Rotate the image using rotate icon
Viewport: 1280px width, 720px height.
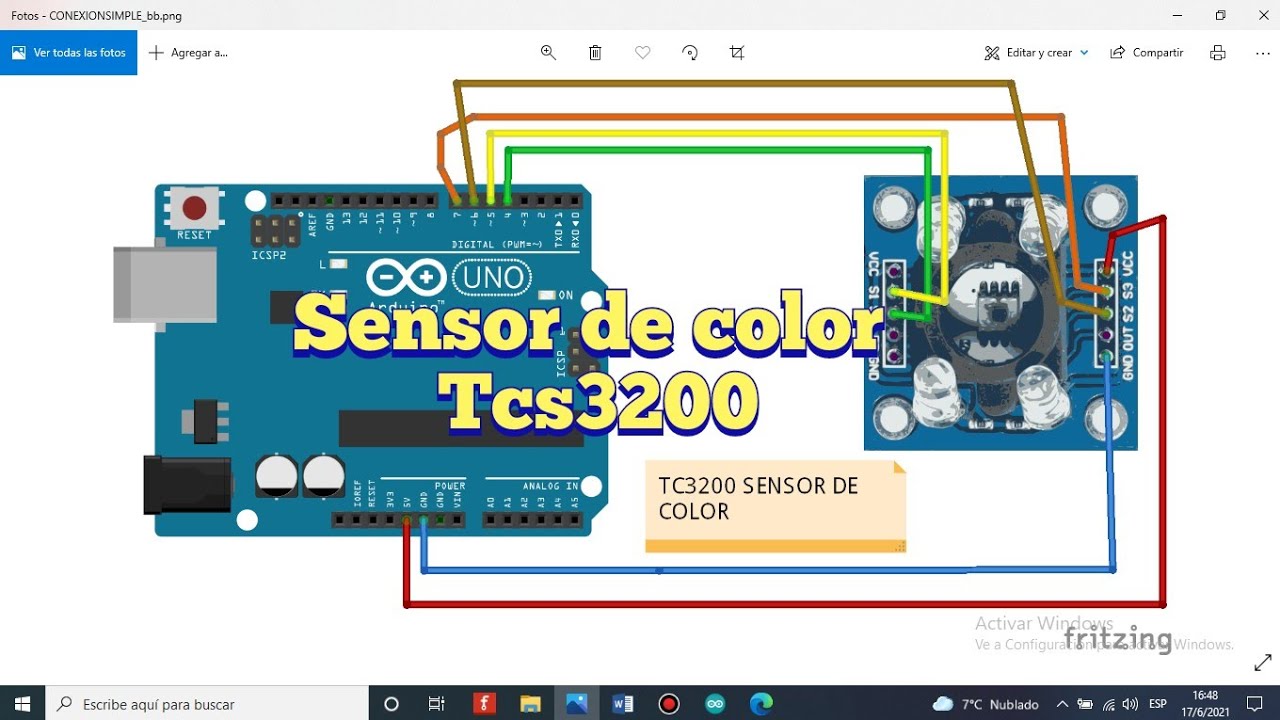[x=690, y=53]
